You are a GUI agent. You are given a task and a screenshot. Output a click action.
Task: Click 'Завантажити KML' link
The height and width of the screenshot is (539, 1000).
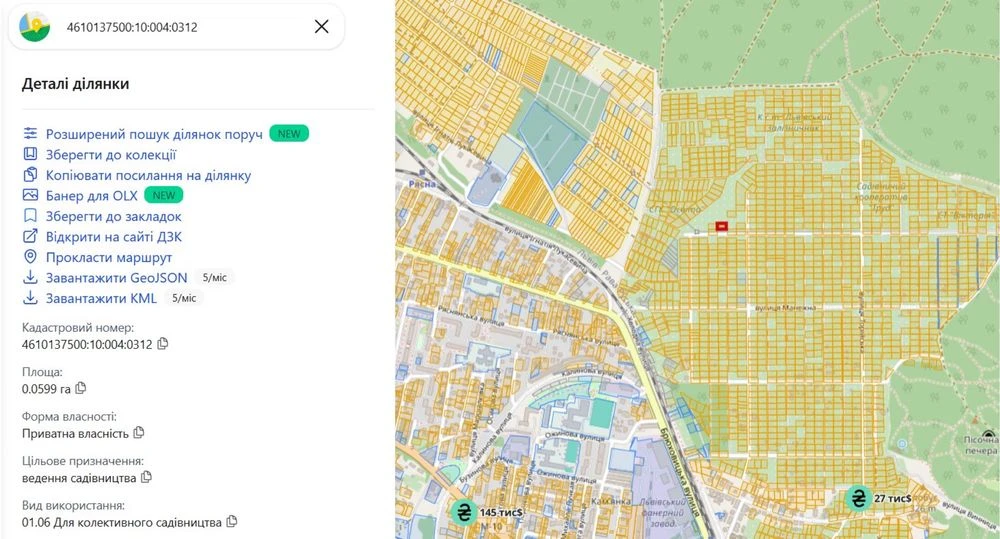click(101, 298)
